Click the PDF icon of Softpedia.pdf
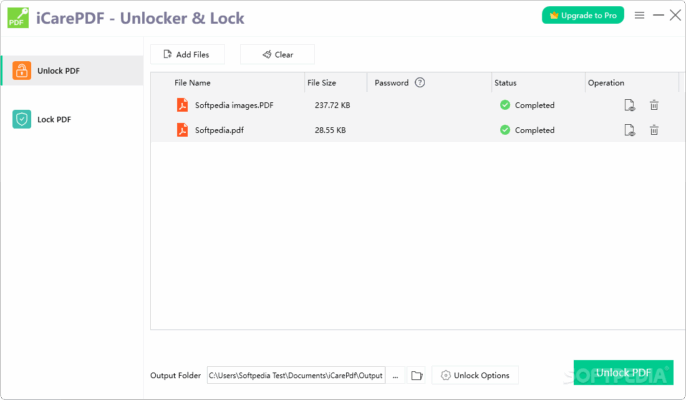The image size is (686, 400). point(182,130)
